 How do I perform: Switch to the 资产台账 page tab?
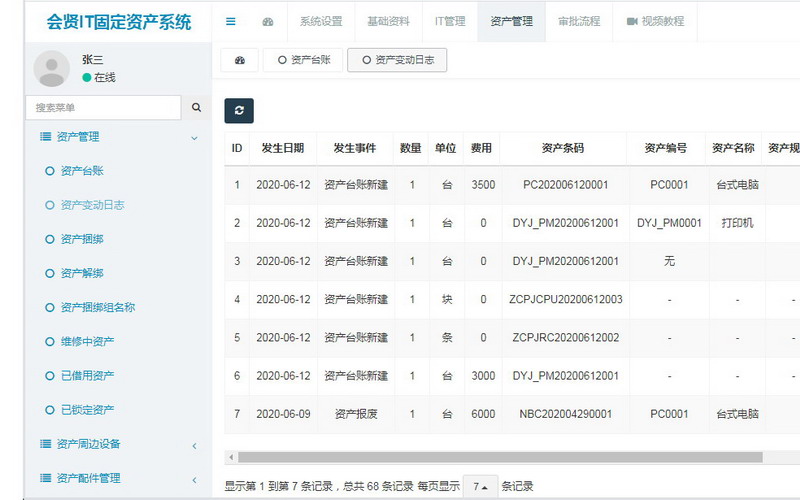[x=302, y=60]
